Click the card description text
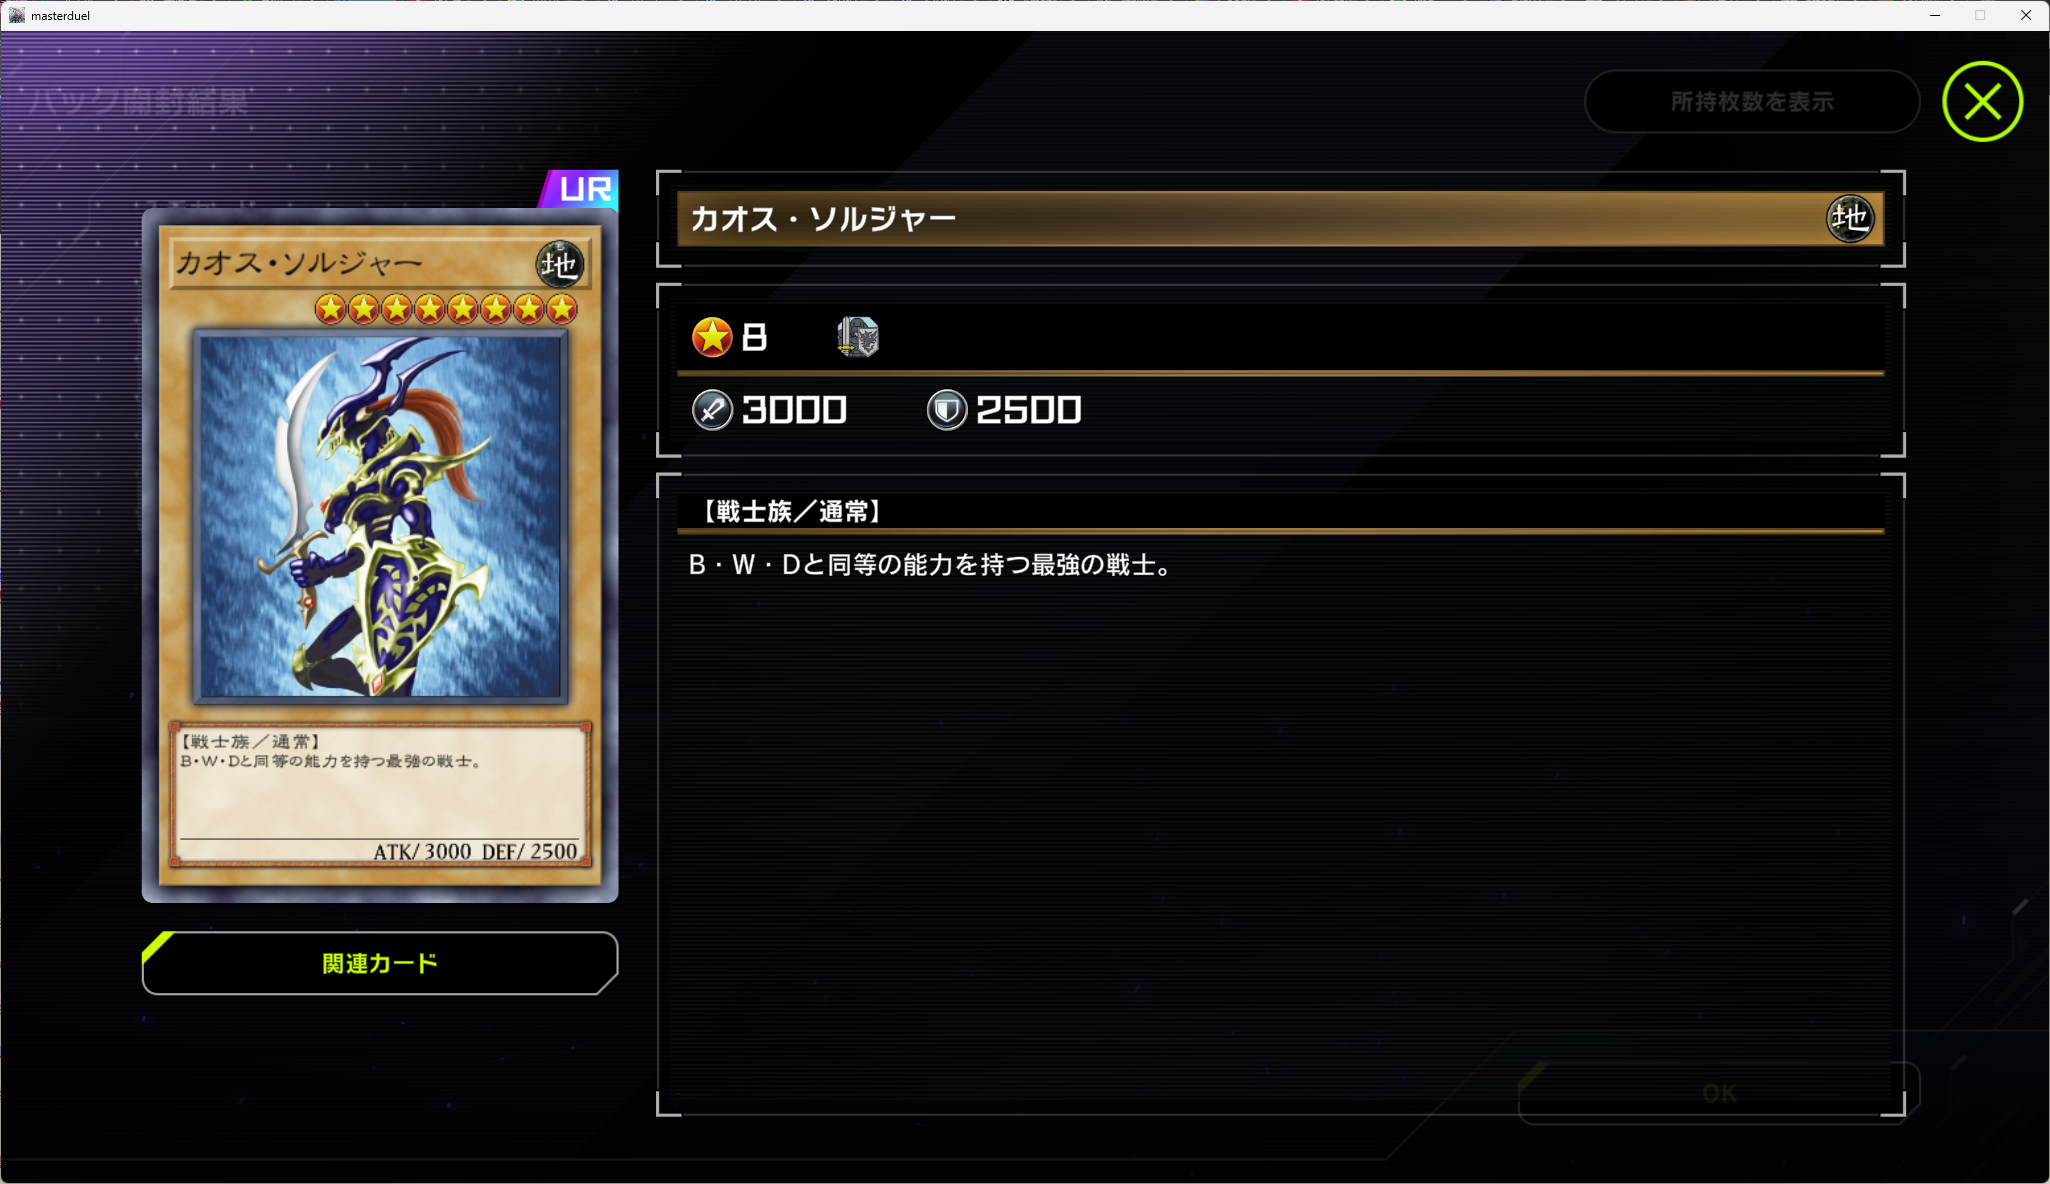 coord(930,565)
